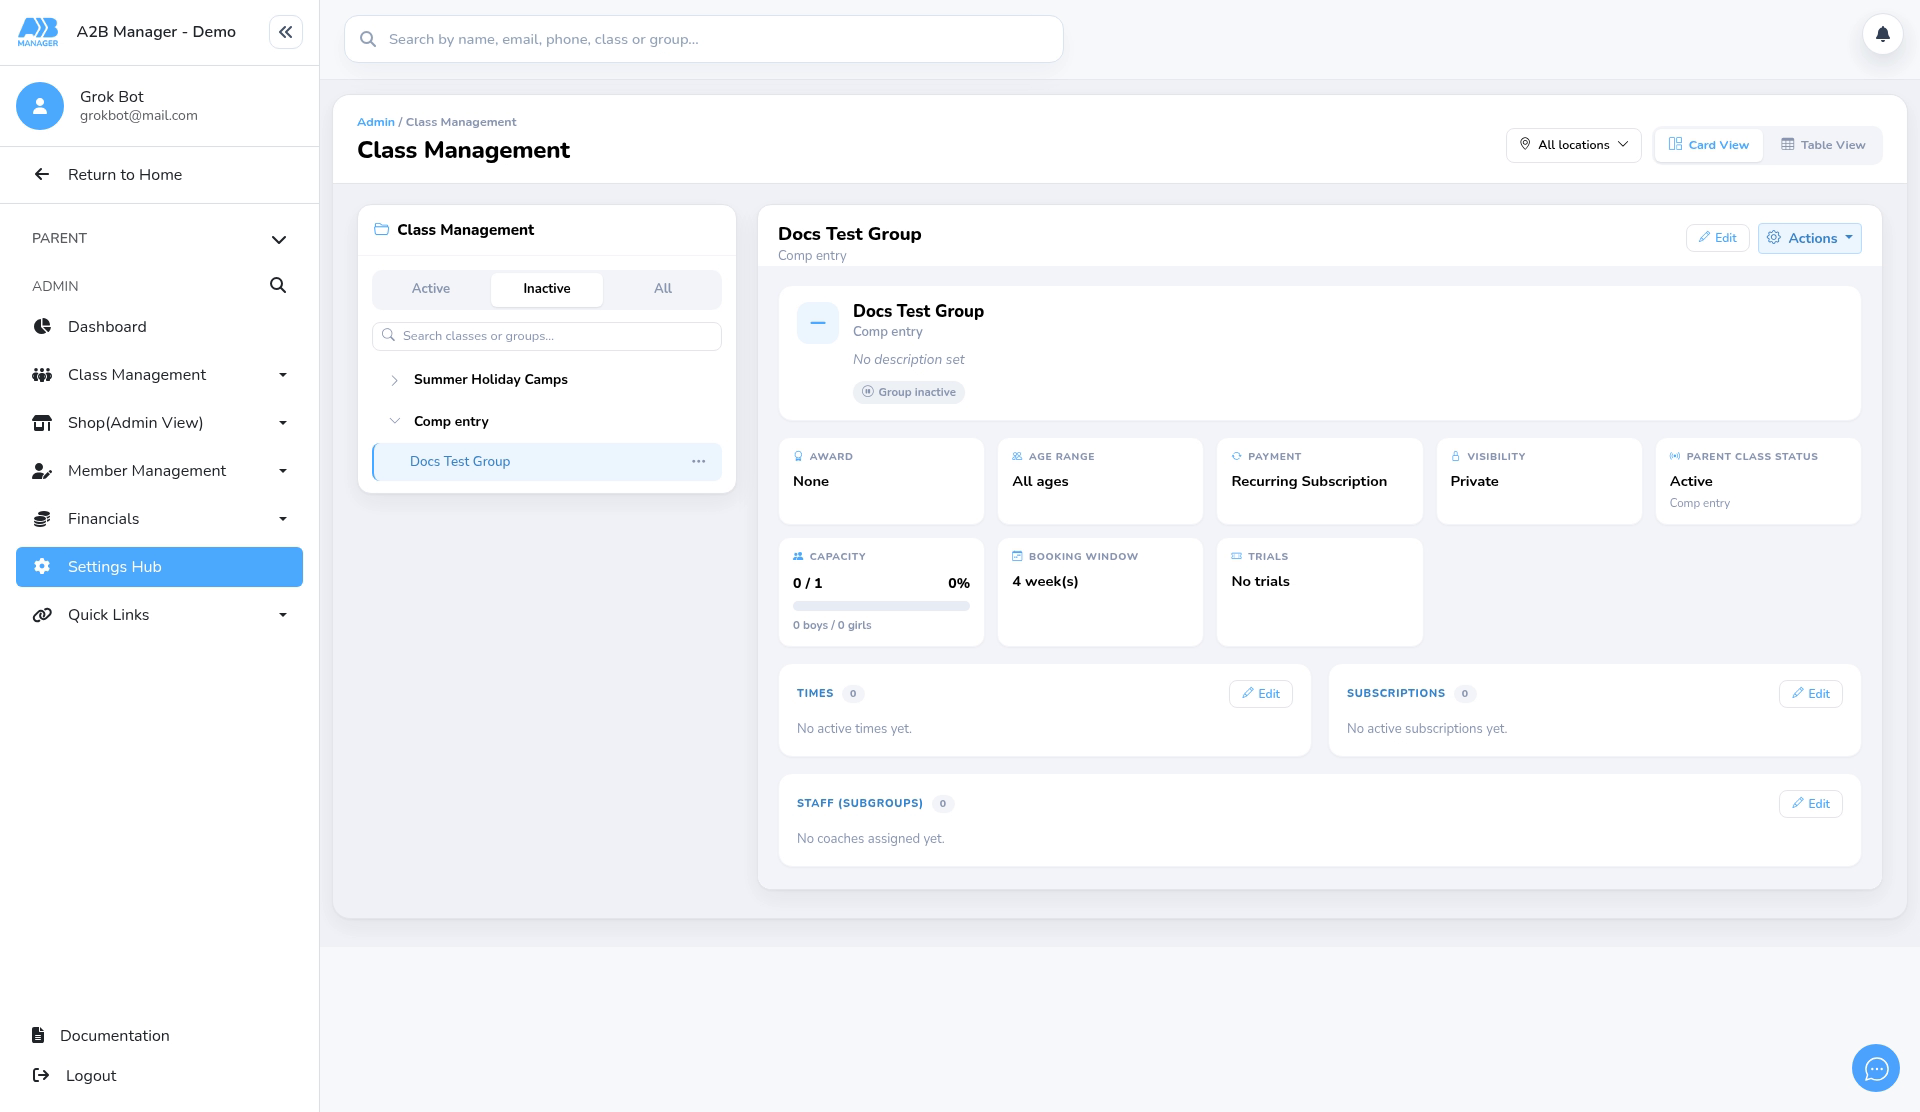This screenshot has width=1920, height=1112.
Task: Focus the global search field
Action: (x=703, y=39)
